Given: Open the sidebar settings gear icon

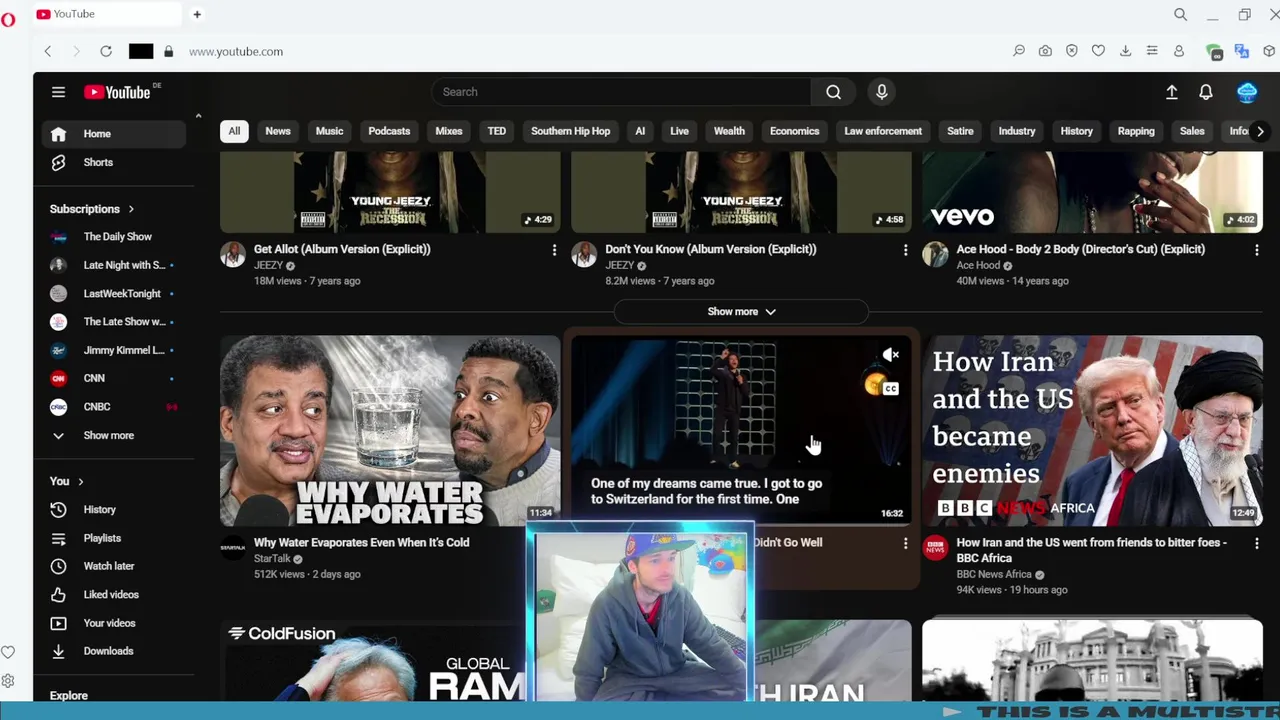Looking at the screenshot, I should coord(8,681).
